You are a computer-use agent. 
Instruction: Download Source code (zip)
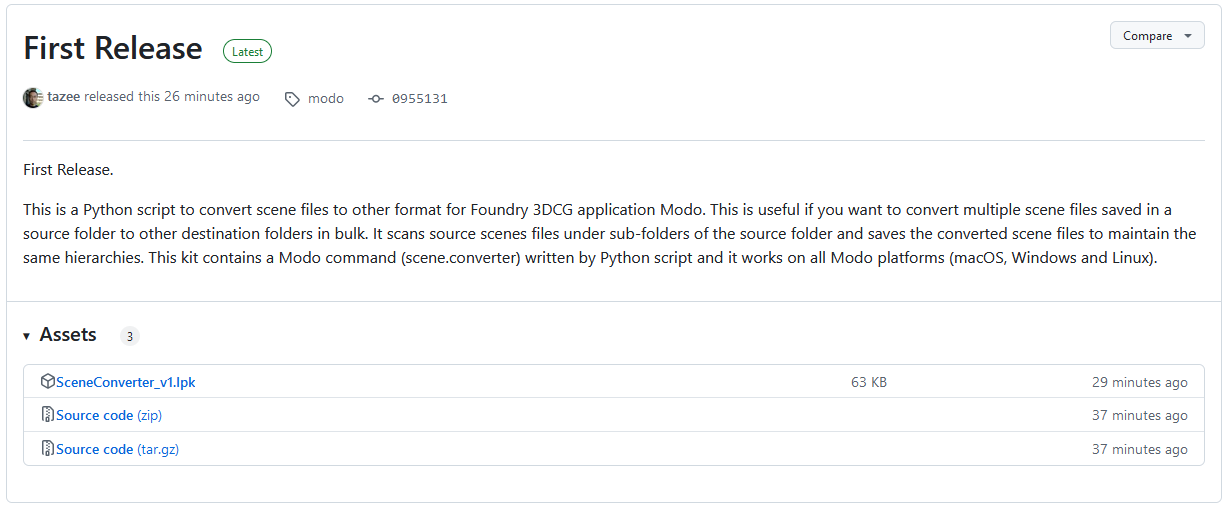pos(109,415)
